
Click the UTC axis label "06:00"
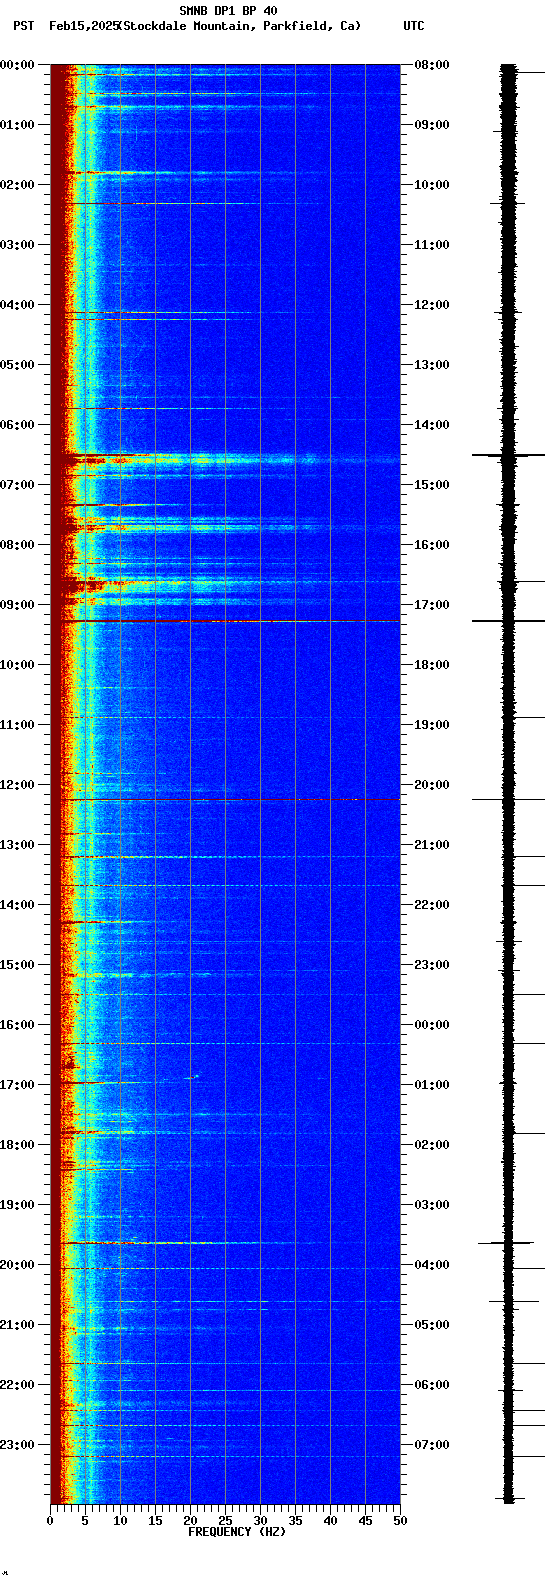[432, 1385]
